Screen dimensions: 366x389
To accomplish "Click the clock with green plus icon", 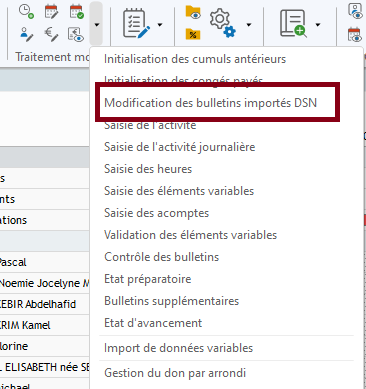I will pyautogui.click(x=26, y=11).
